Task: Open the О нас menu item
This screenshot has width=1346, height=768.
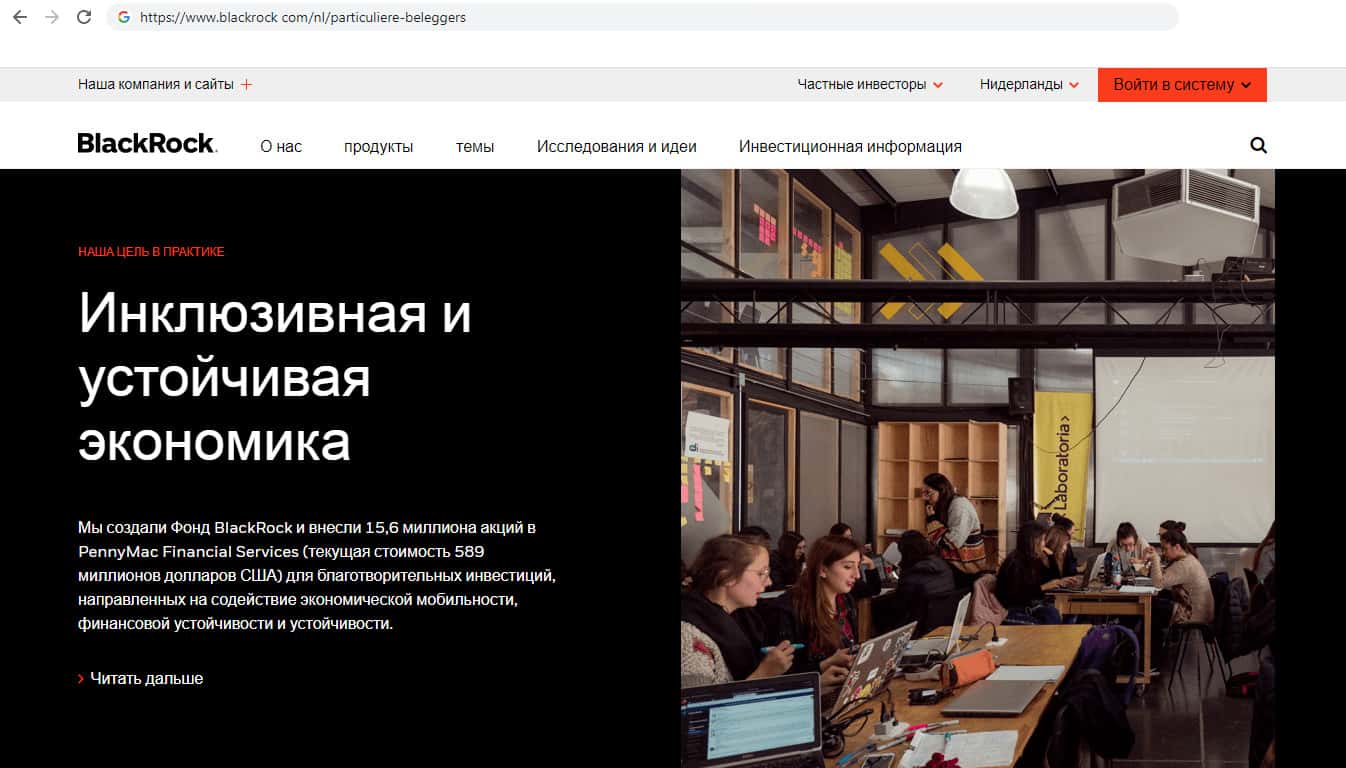Action: pos(281,146)
